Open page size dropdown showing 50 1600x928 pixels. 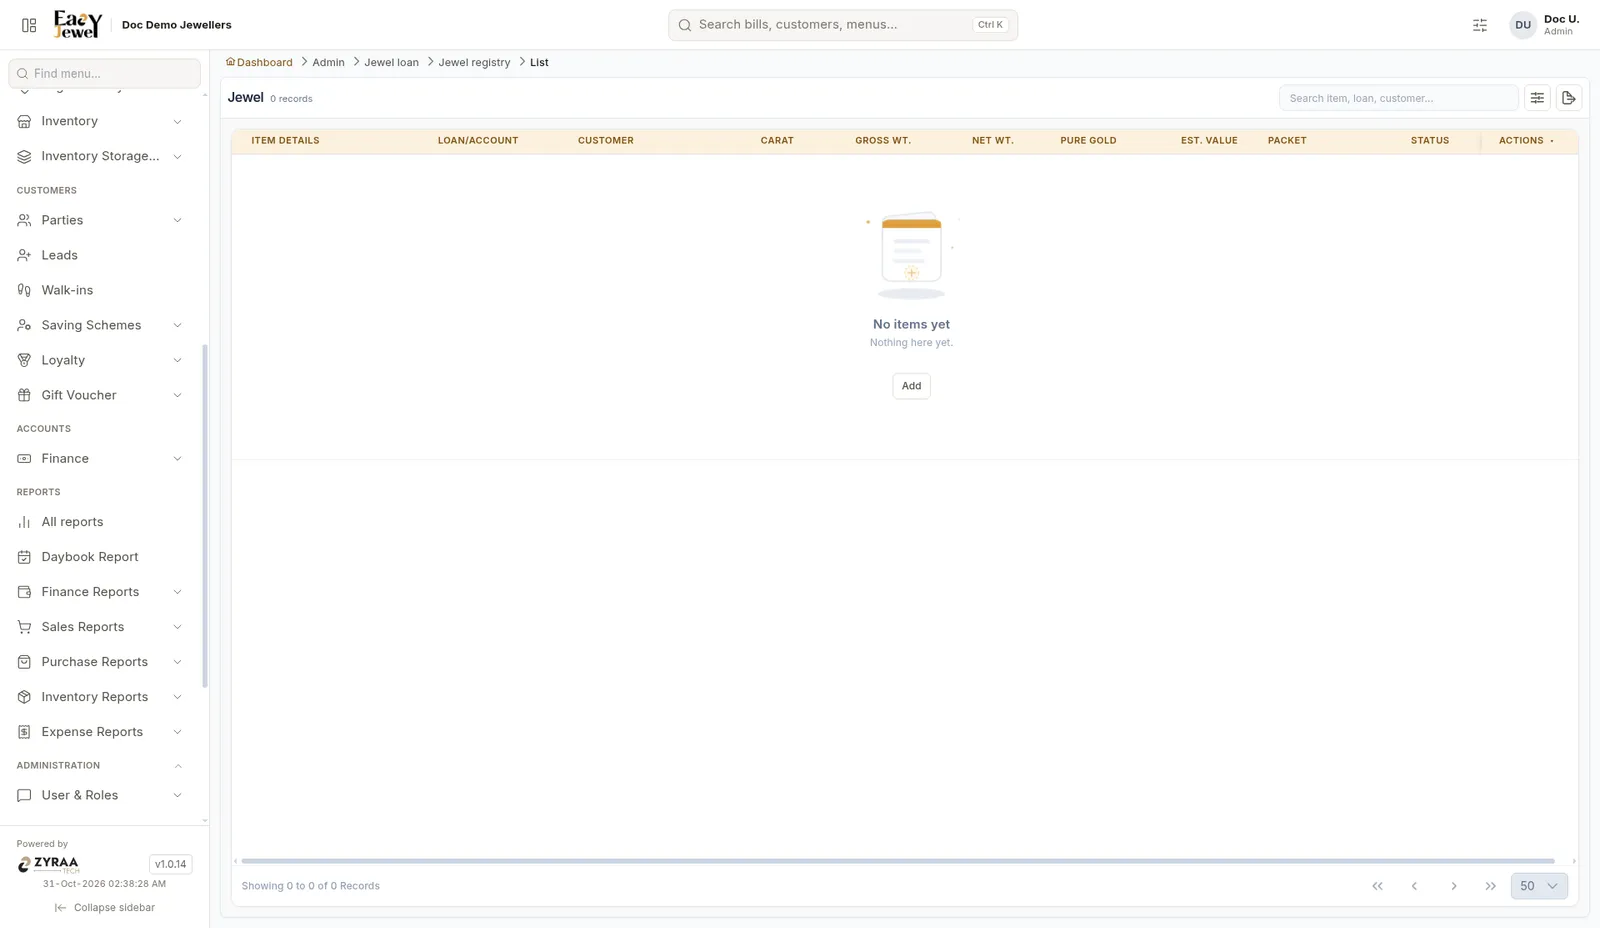(x=1539, y=886)
